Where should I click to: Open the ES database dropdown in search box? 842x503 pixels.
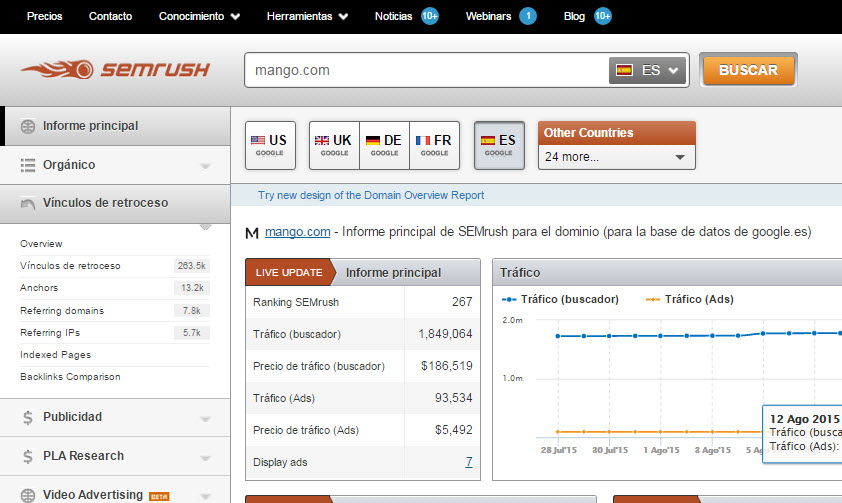click(x=648, y=70)
